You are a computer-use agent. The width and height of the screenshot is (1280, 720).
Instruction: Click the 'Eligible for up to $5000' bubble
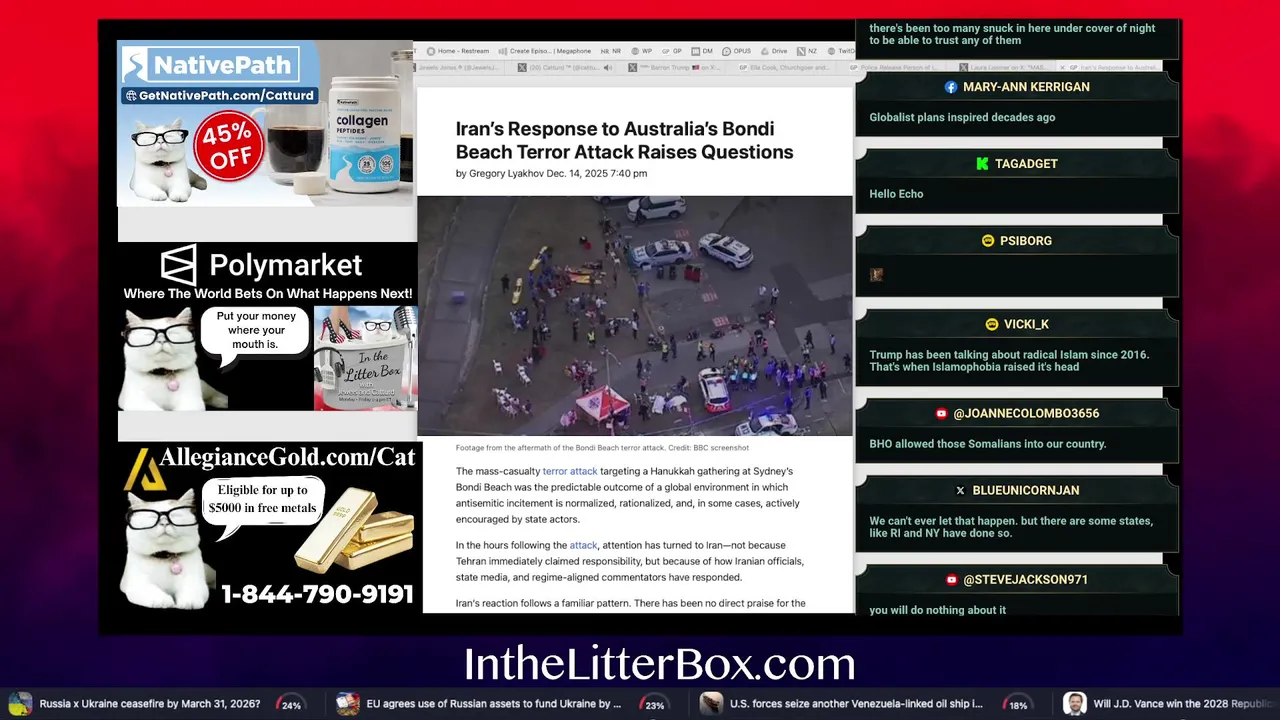262,500
